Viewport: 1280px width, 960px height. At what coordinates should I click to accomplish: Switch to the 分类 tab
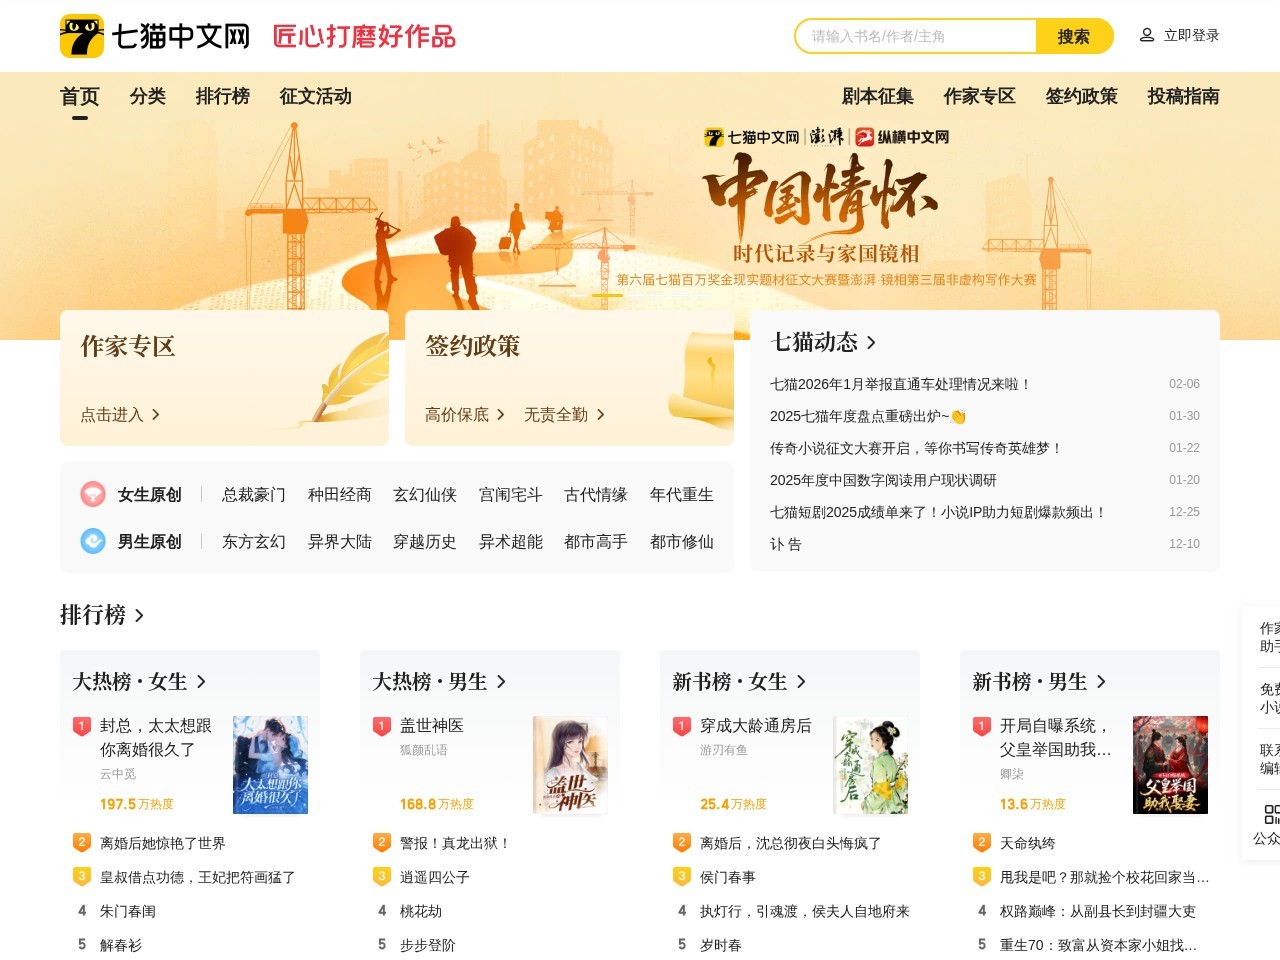(x=148, y=96)
